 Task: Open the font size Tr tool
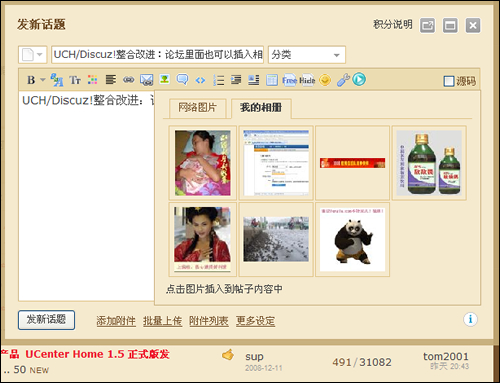click(x=75, y=80)
